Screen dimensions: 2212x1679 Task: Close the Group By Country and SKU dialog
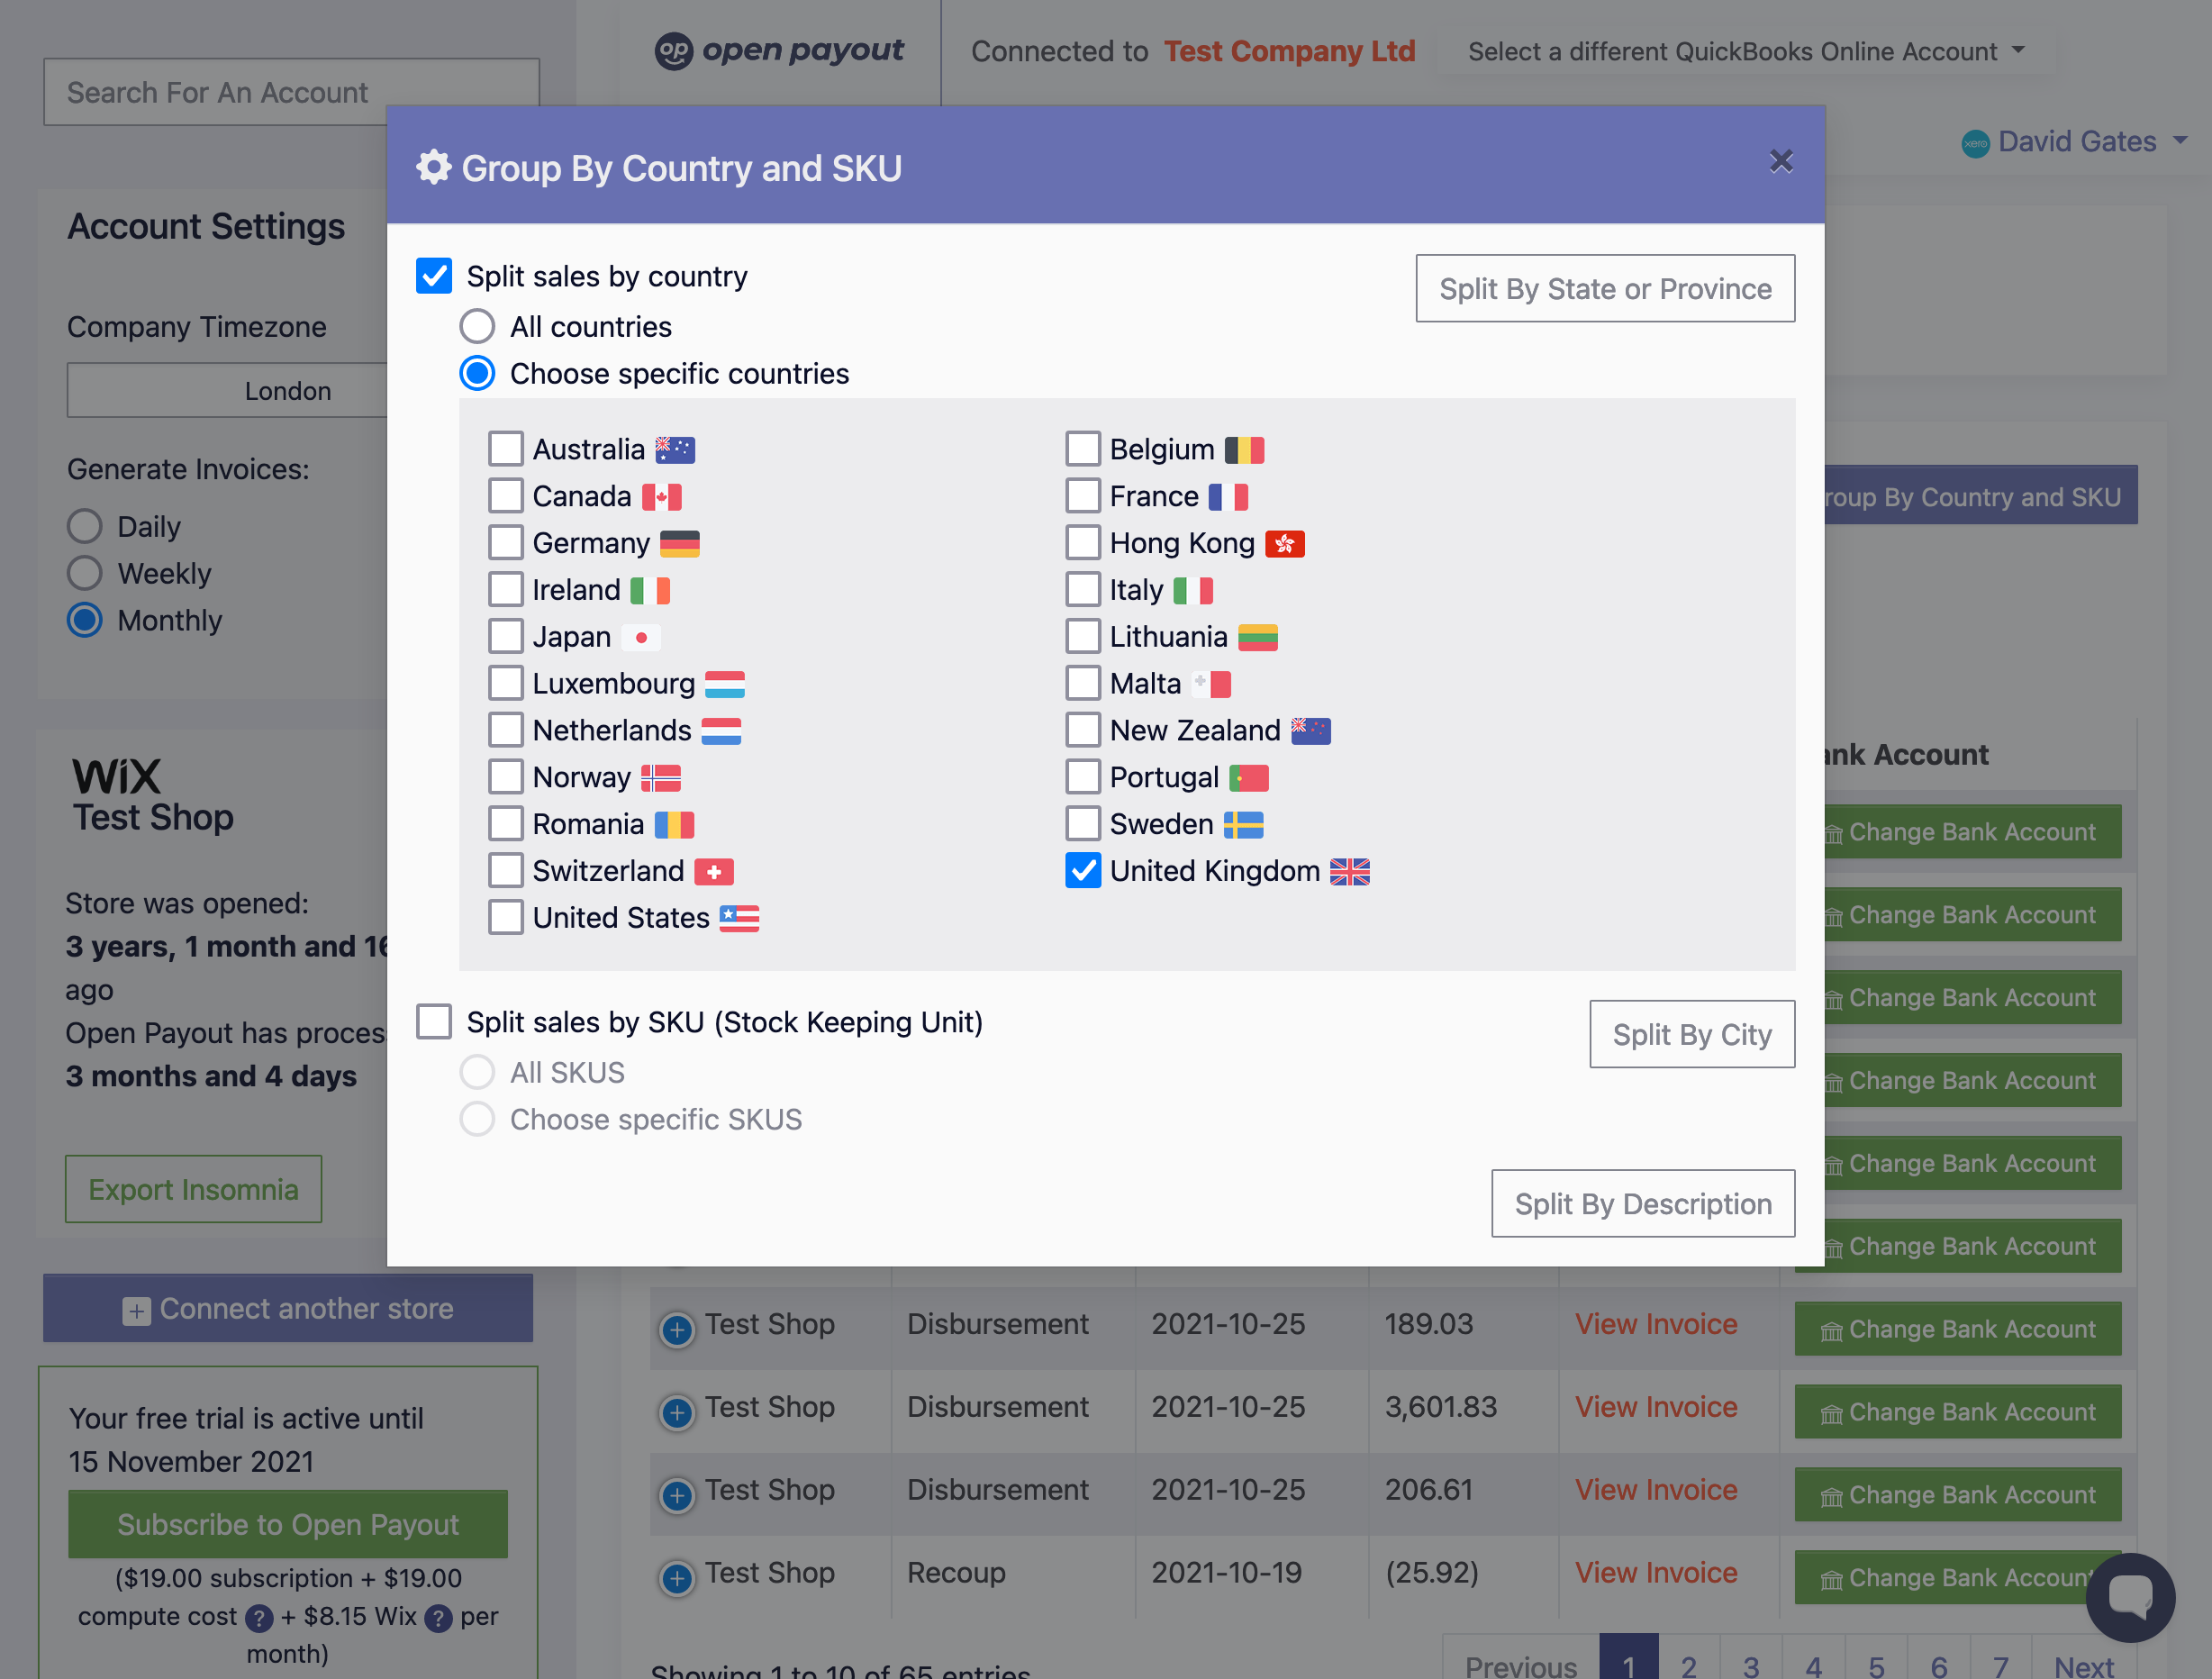click(1780, 161)
